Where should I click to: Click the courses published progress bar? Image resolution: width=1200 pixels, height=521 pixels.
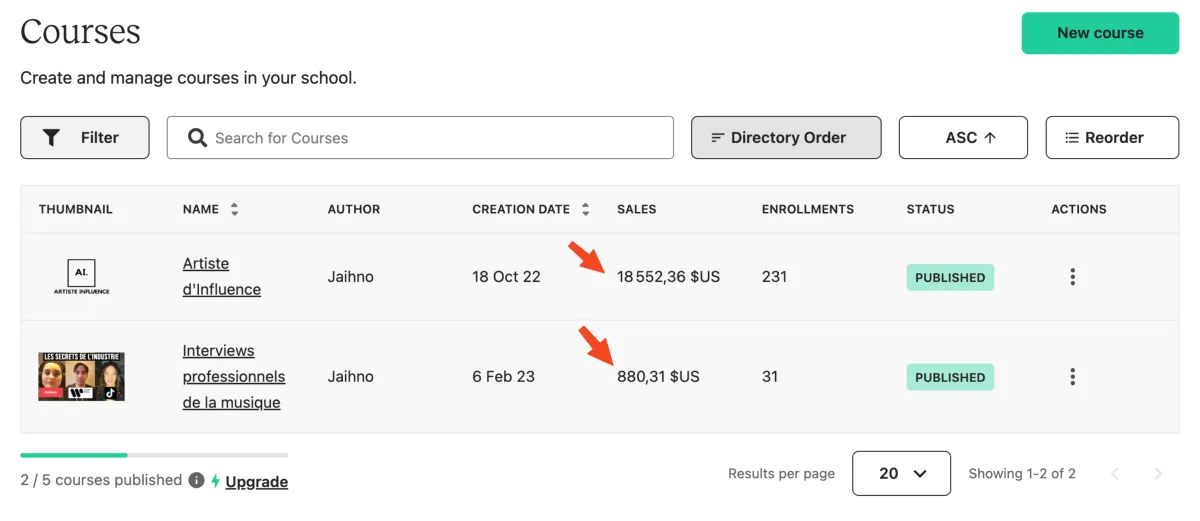coord(154,455)
